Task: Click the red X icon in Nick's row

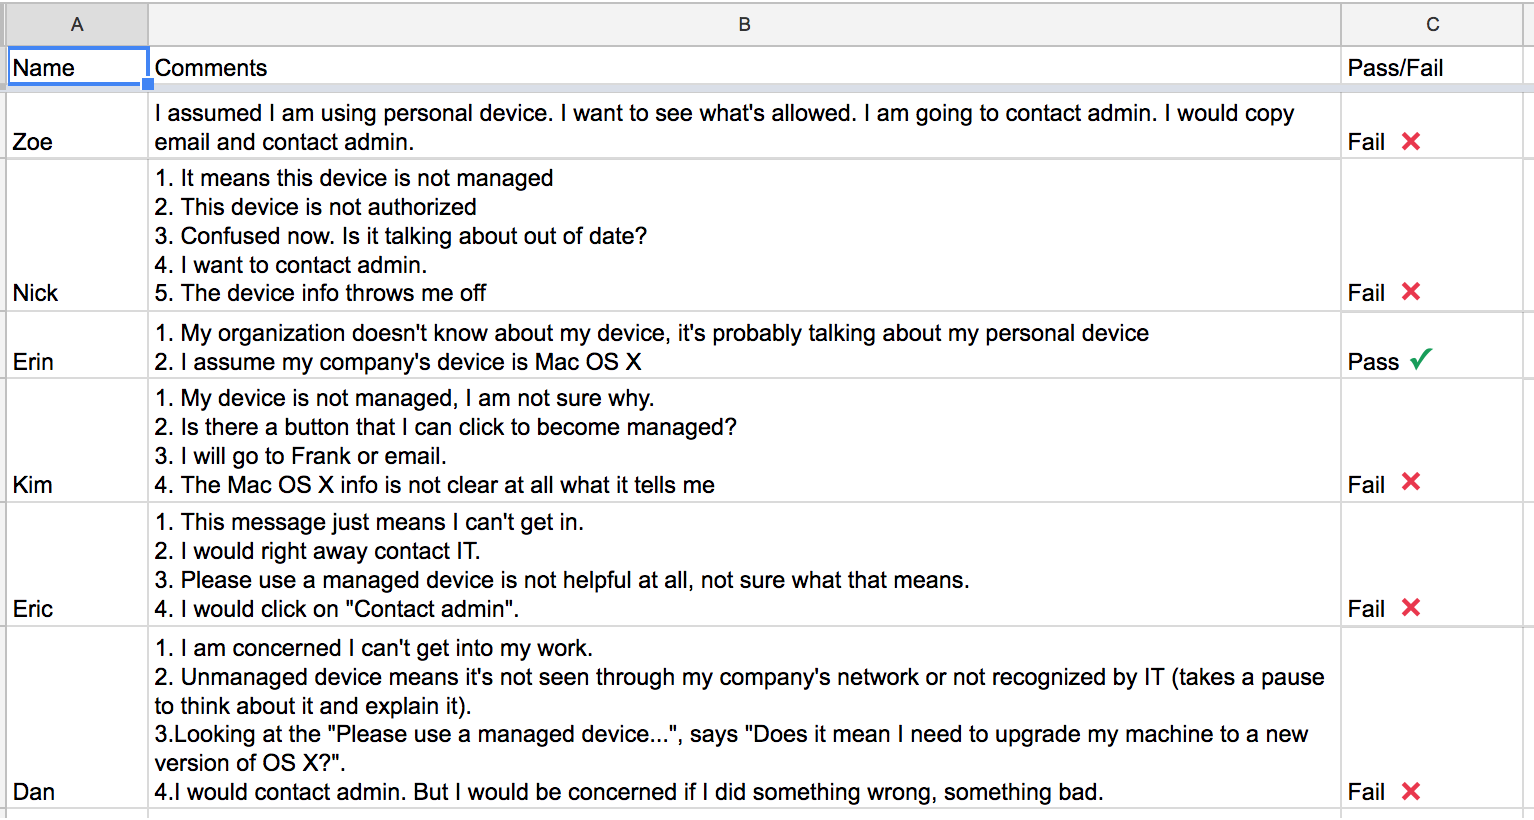Action: (x=1411, y=291)
